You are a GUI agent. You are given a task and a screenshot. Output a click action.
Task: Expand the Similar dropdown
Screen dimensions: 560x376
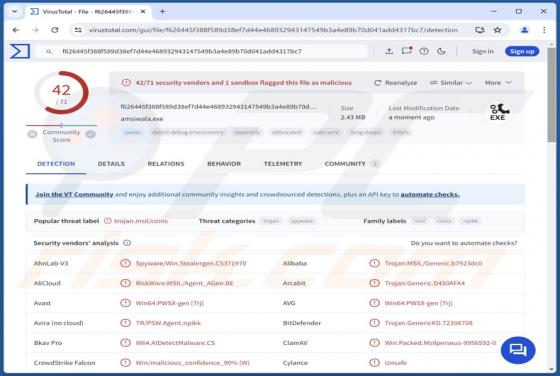[x=450, y=83]
